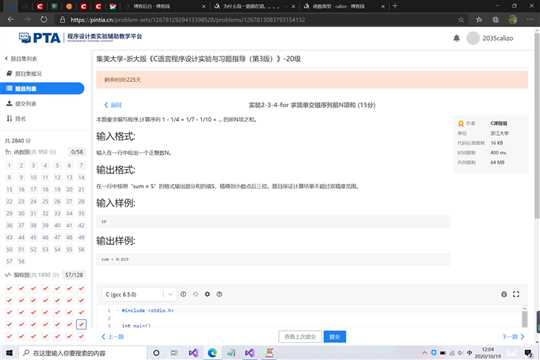Select the boxed currently selected checkmark problem
The height and width of the screenshot is (360, 540).
coord(81,324)
